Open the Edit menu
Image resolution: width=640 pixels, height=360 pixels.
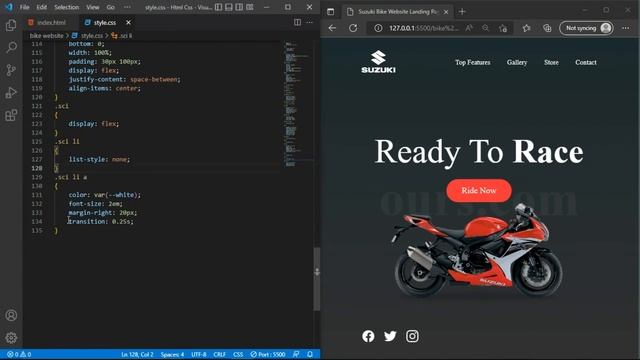point(42,7)
